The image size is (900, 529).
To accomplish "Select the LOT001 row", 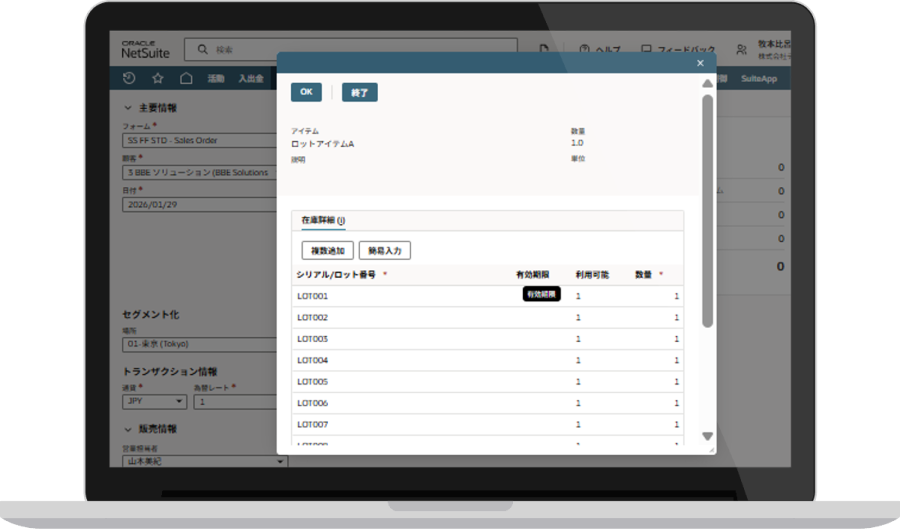I will click(487, 296).
